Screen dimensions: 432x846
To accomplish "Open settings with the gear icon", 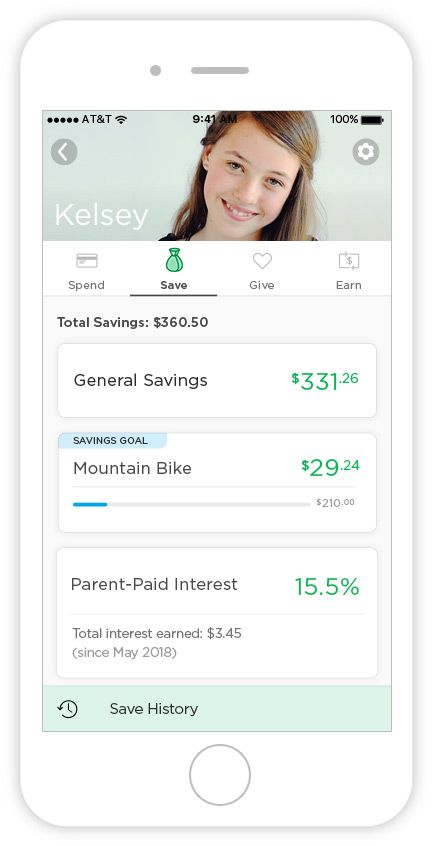I will pyautogui.click(x=366, y=152).
